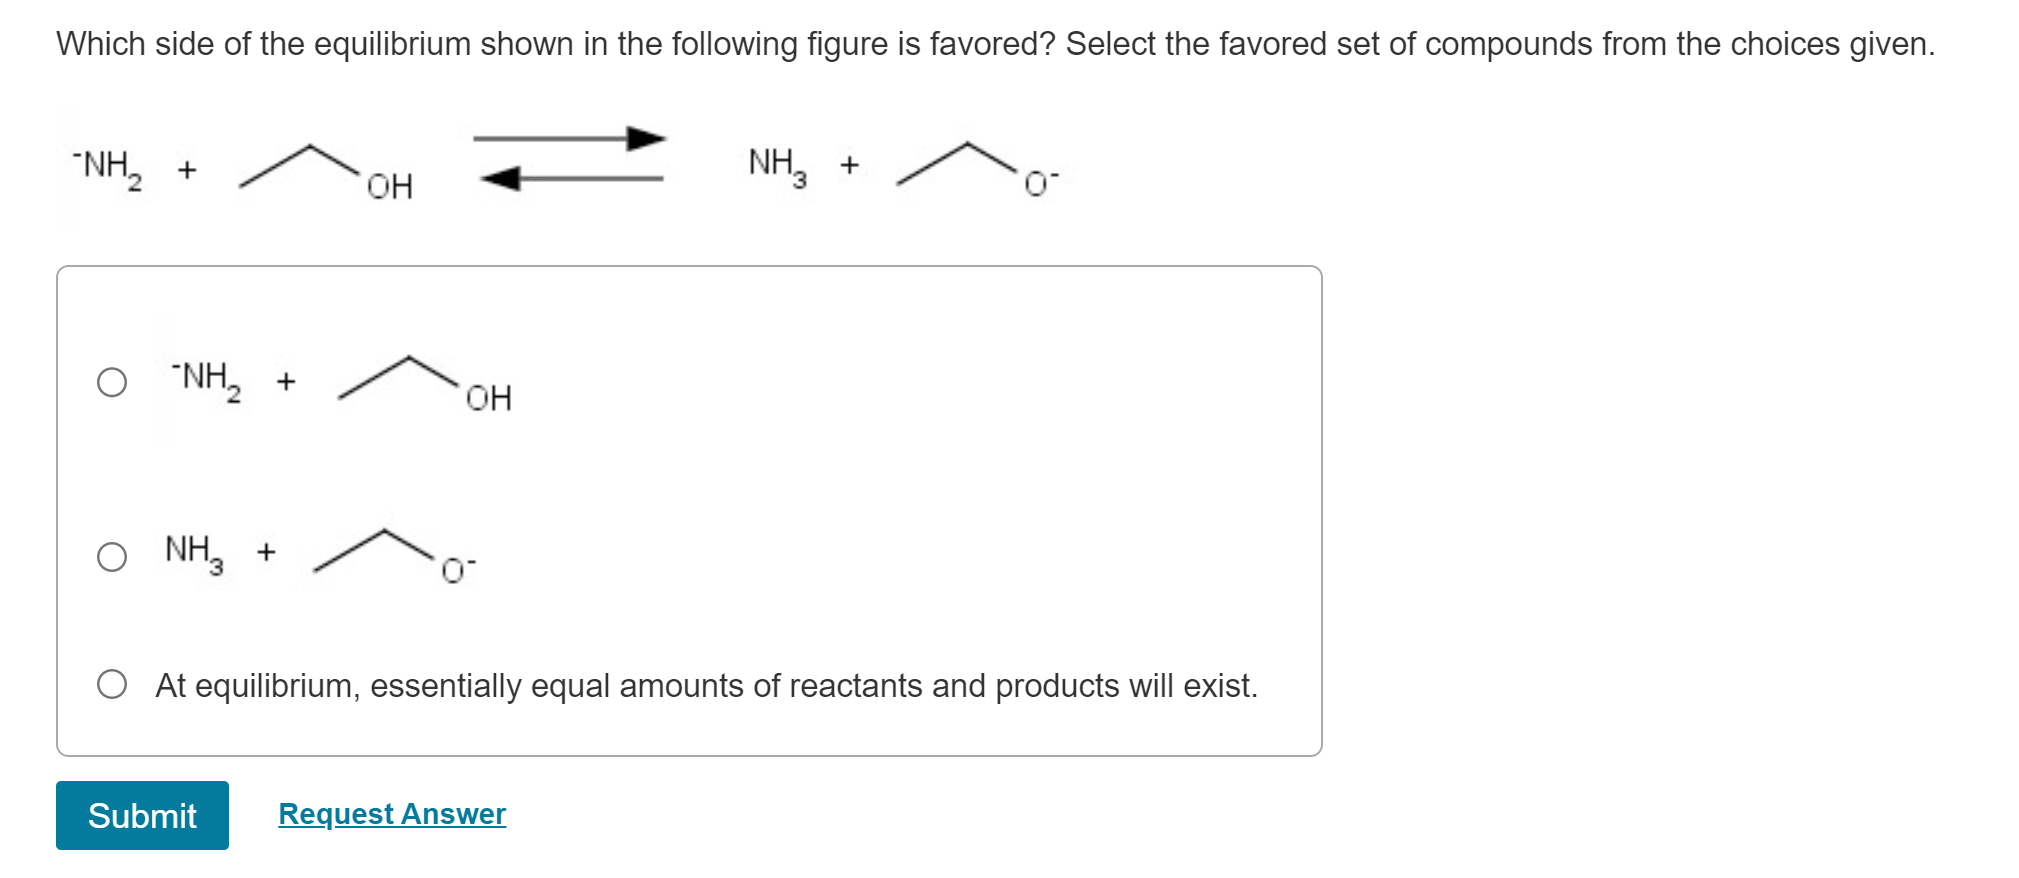
Task: Select the equal amounts at equilibrium option
Action: coord(113,685)
